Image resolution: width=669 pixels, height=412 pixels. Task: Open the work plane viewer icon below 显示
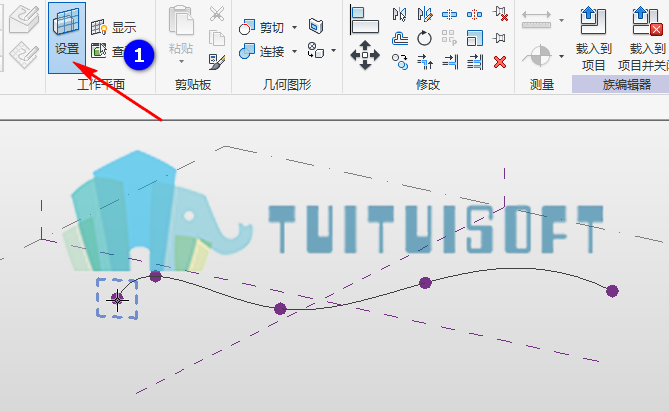(99, 51)
